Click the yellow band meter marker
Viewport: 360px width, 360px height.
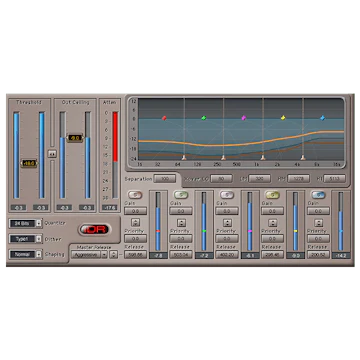pyautogui.click(x=295, y=231)
